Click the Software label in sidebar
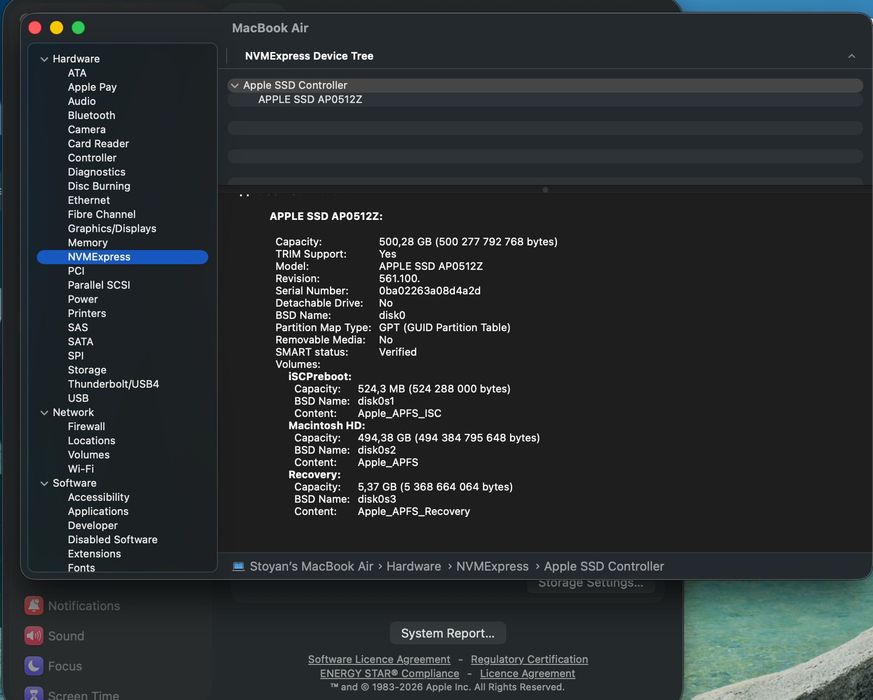The image size is (873, 700). pos(74,483)
